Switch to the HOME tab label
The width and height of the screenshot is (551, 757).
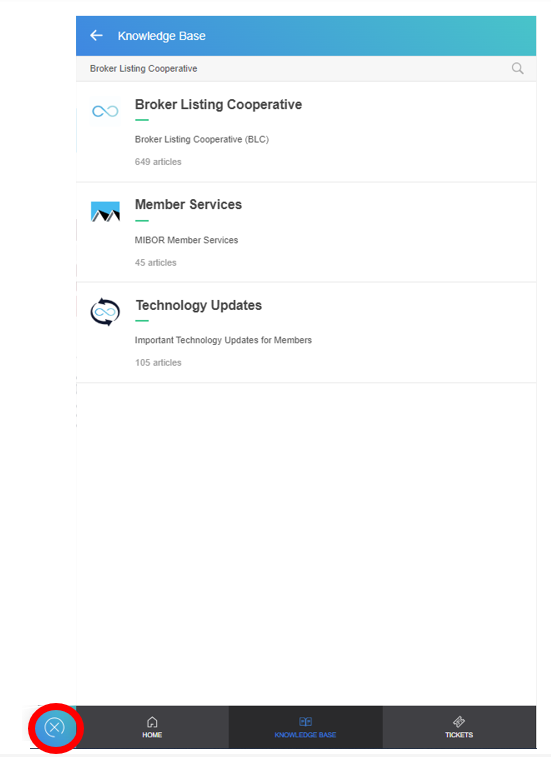(152, 735)
